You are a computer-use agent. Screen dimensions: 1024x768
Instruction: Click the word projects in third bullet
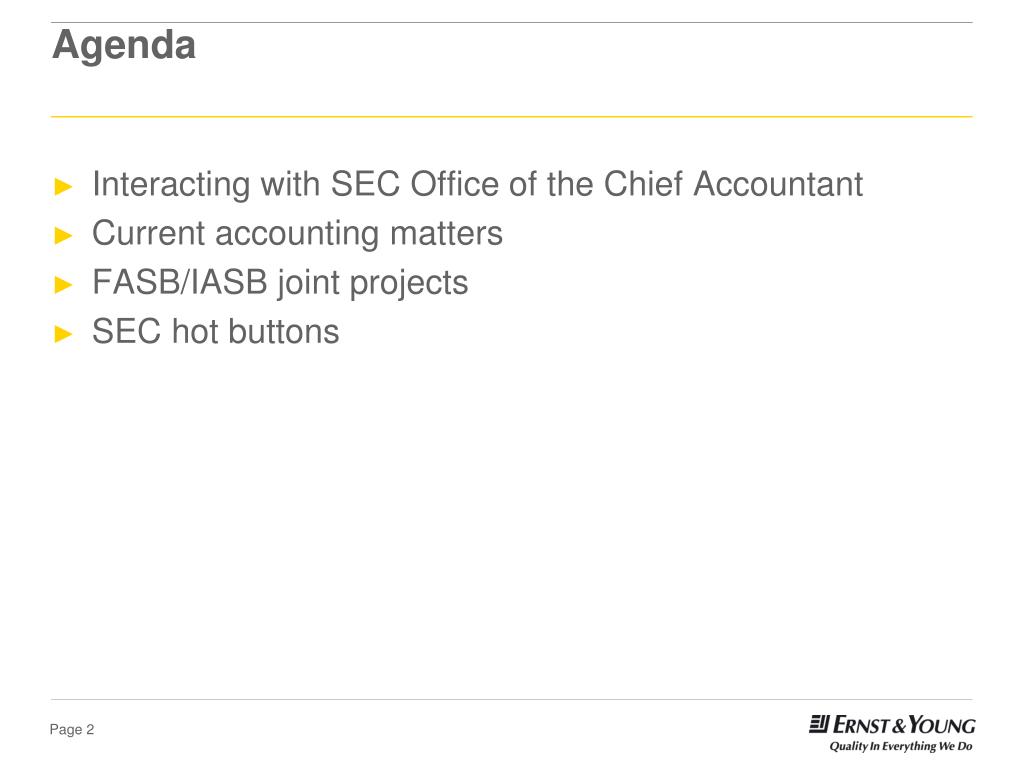(x=409, y=284)
